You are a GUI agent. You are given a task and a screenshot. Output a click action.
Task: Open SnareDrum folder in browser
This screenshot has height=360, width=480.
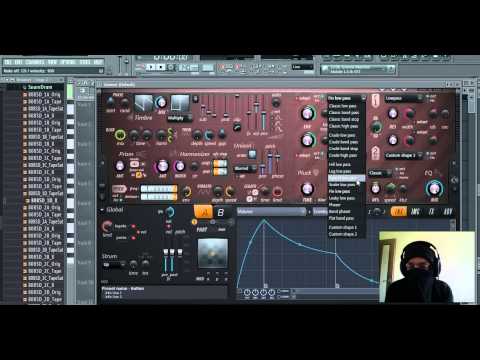pyautogui.click(x=40, y=87)
